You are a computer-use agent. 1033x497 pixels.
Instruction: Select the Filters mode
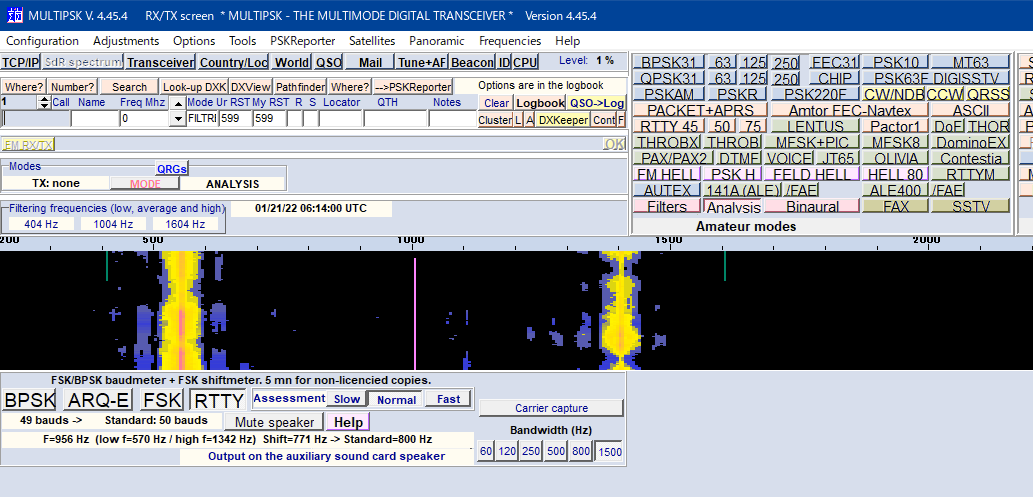[x=666, y=206]
